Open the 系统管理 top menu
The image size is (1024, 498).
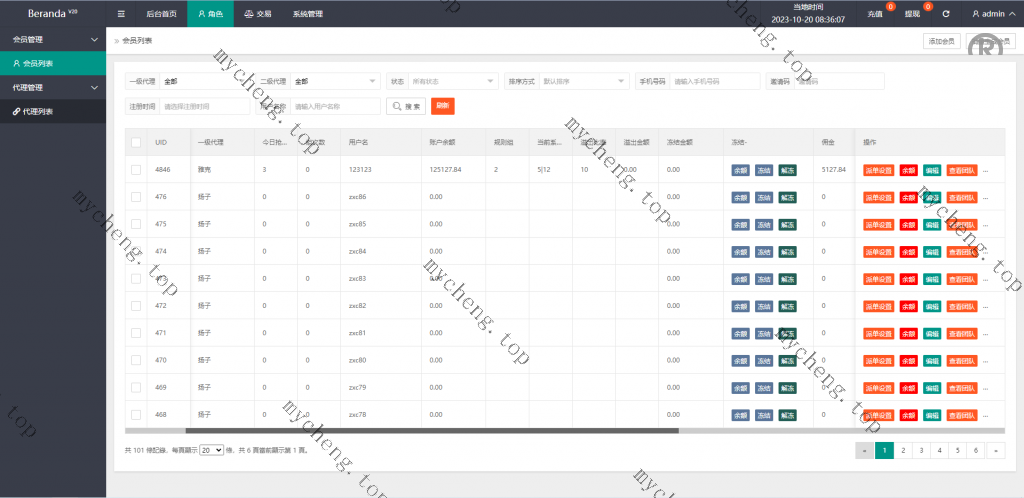coord(307,14)
